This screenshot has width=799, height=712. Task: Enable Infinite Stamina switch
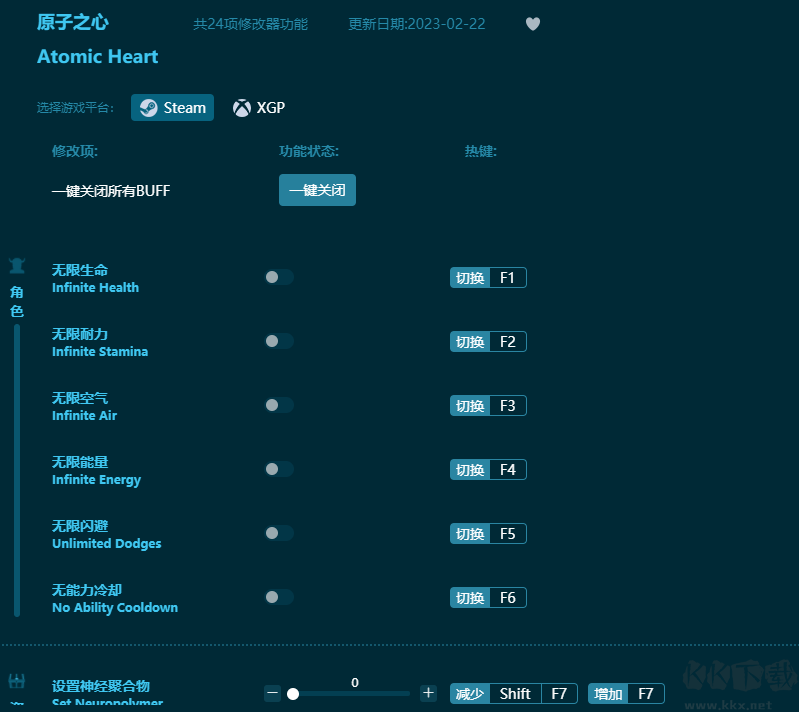[x=279, y=341]
